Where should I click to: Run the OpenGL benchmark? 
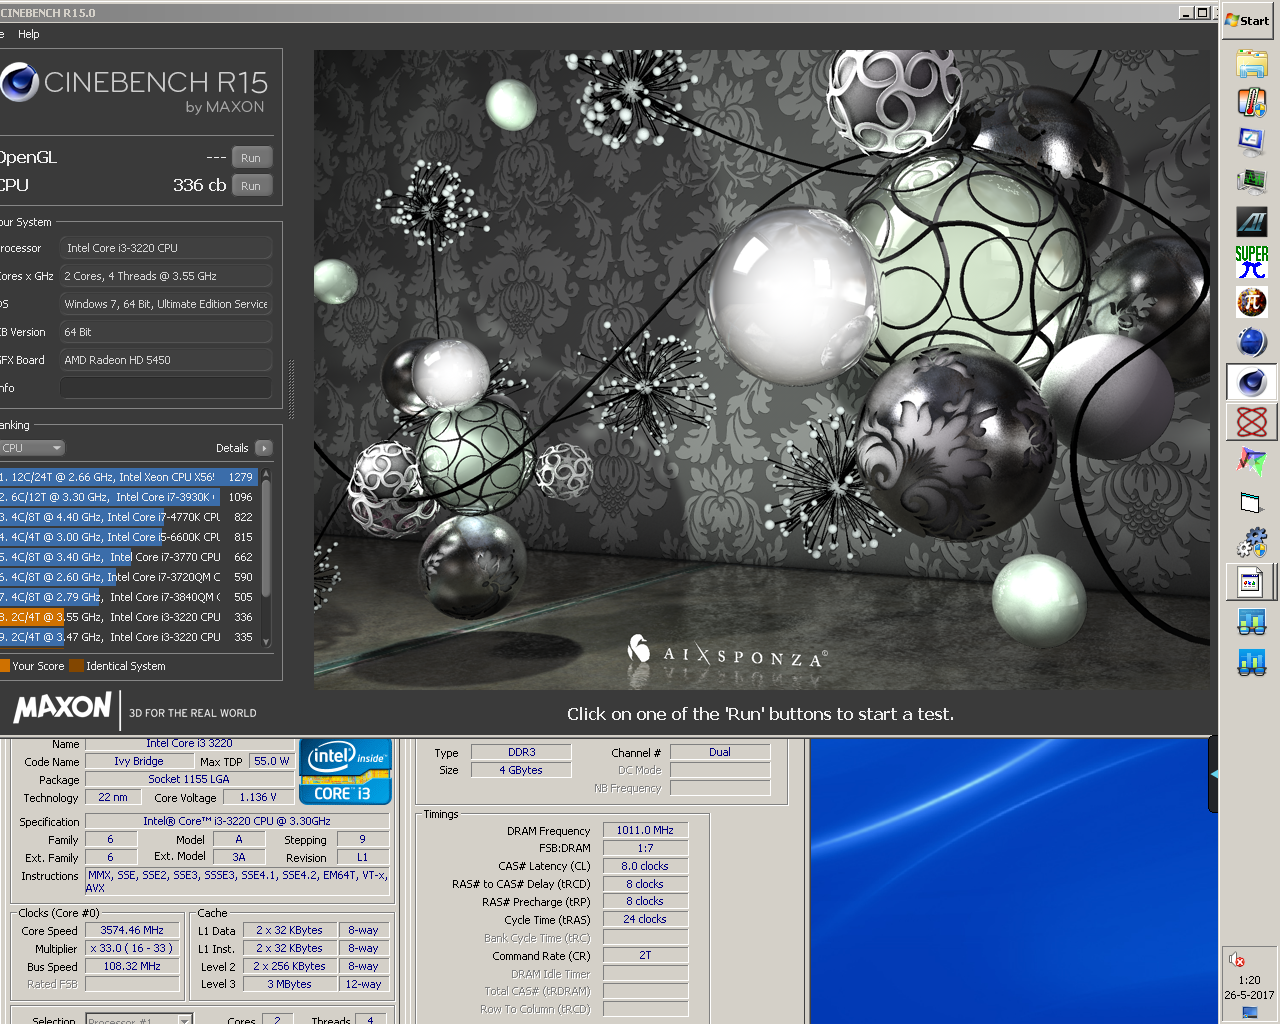point(251,158)
